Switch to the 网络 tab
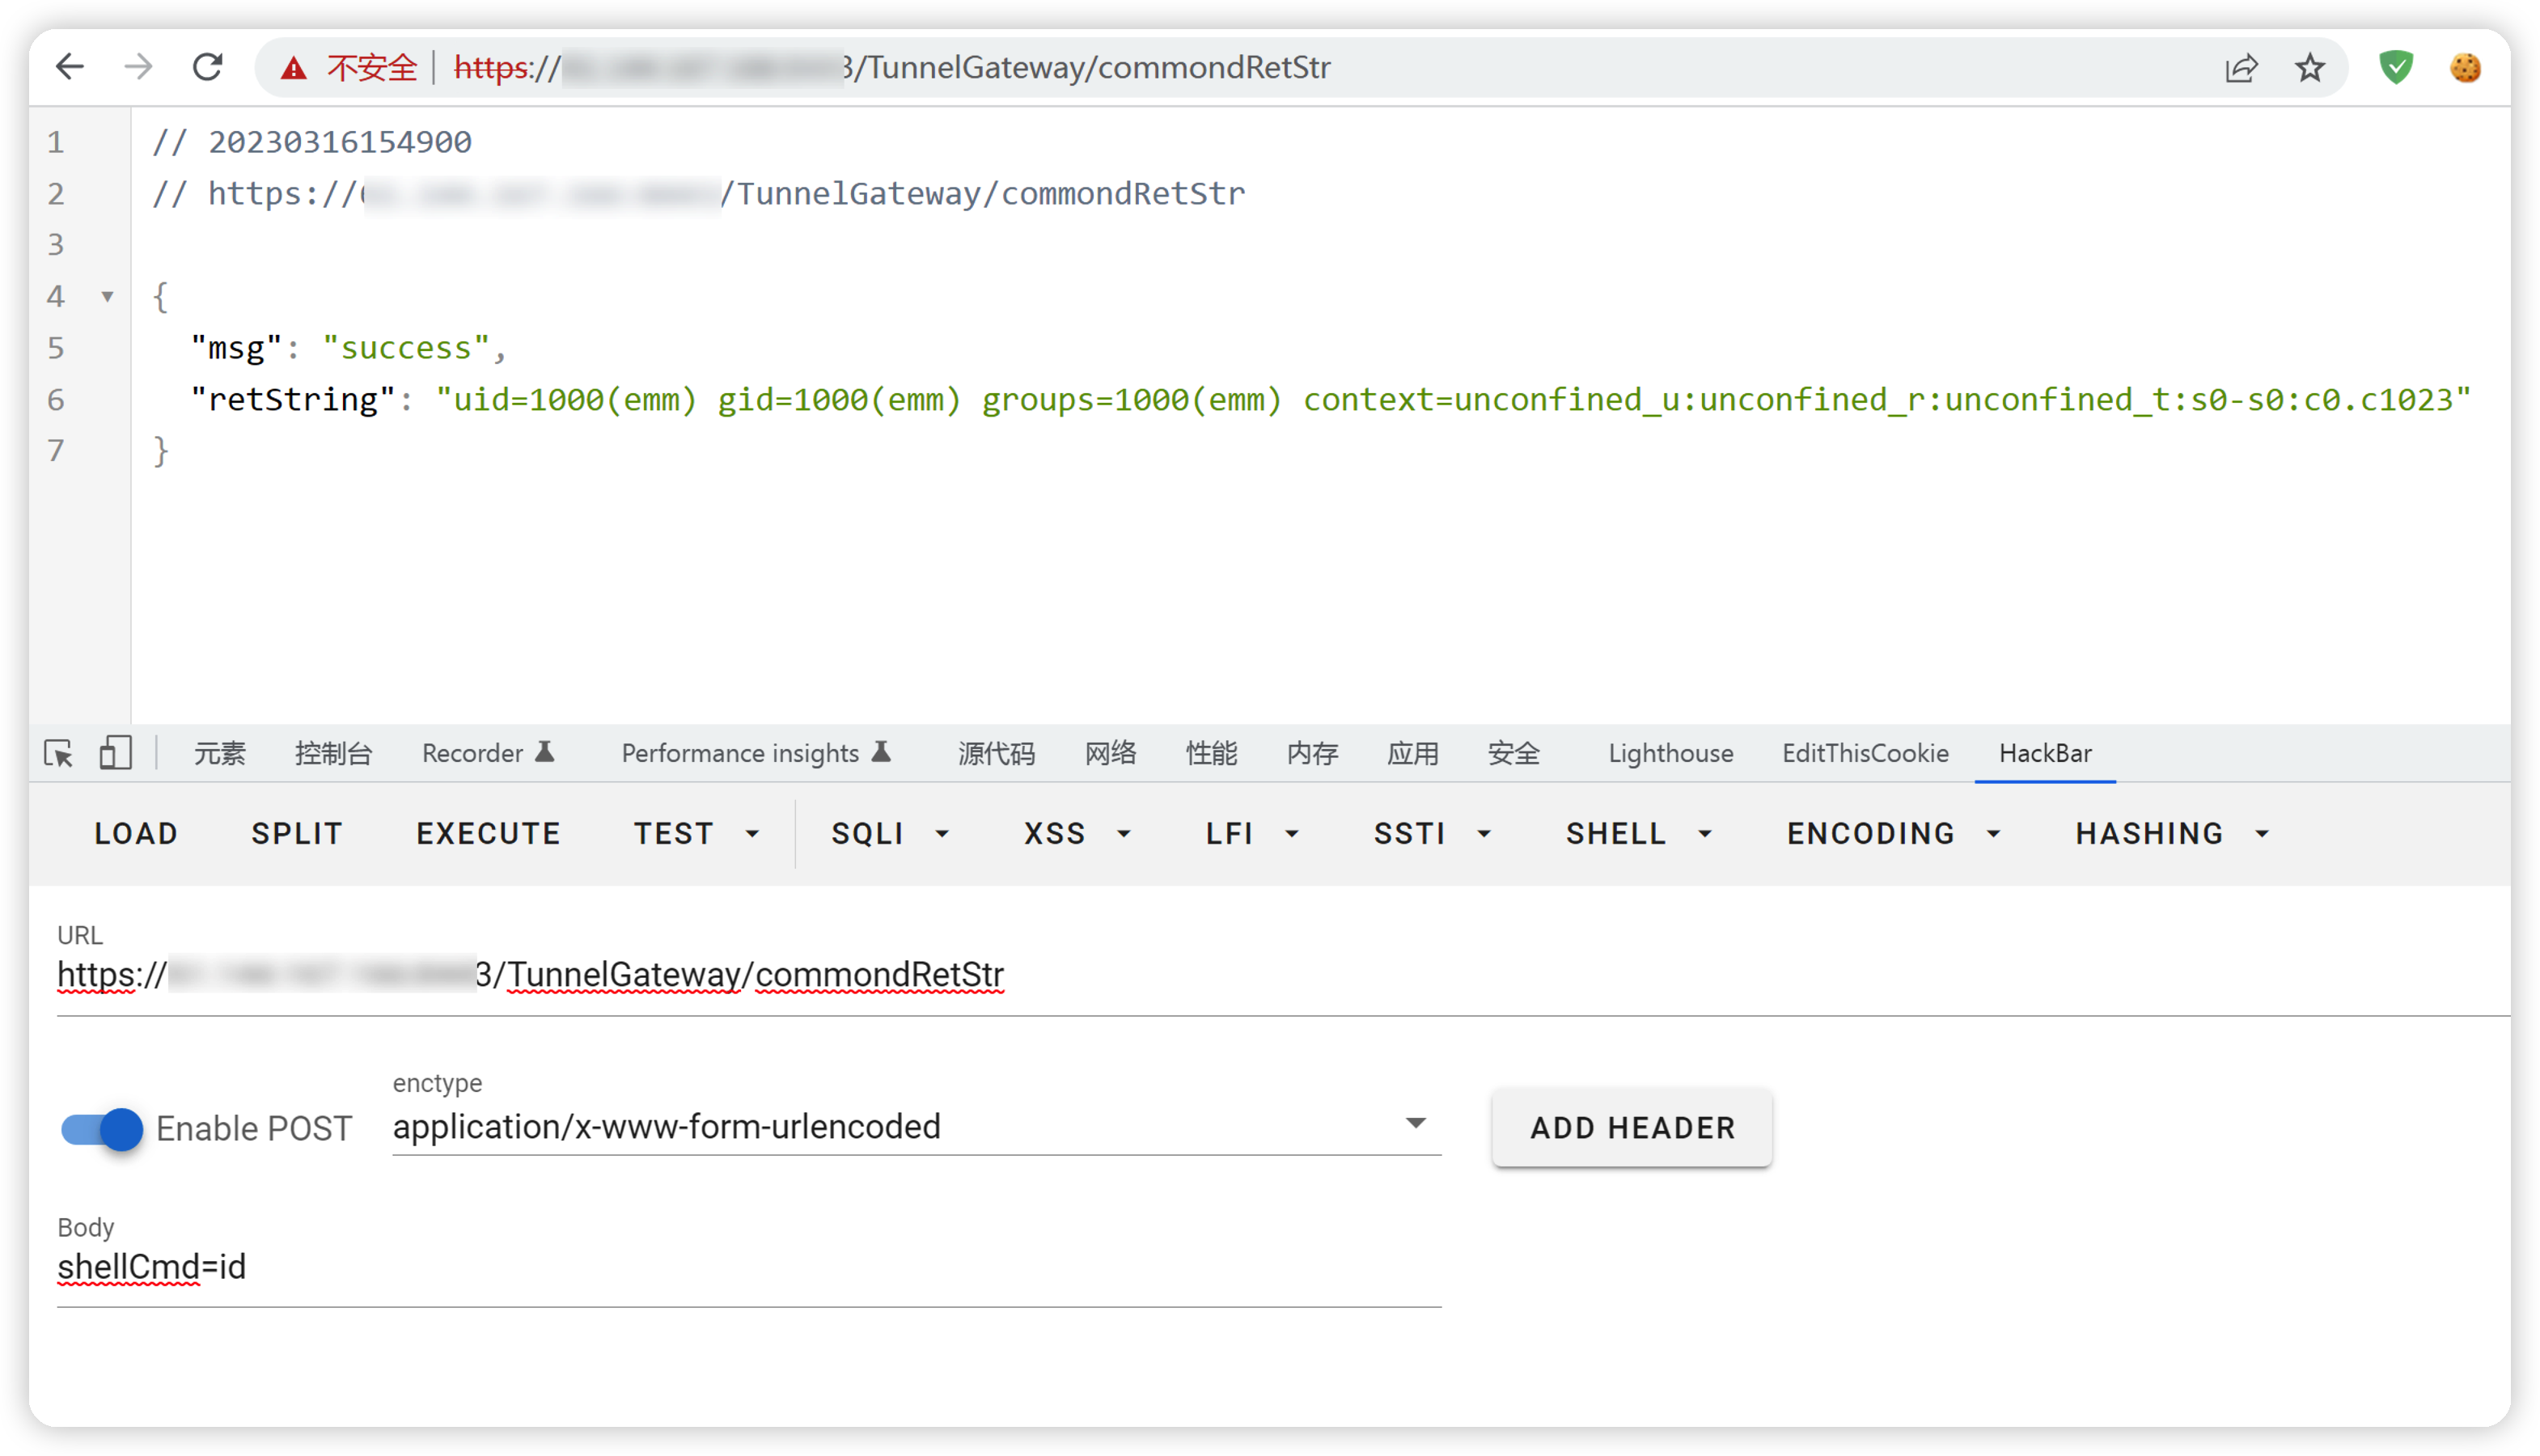 [1110, 753]
